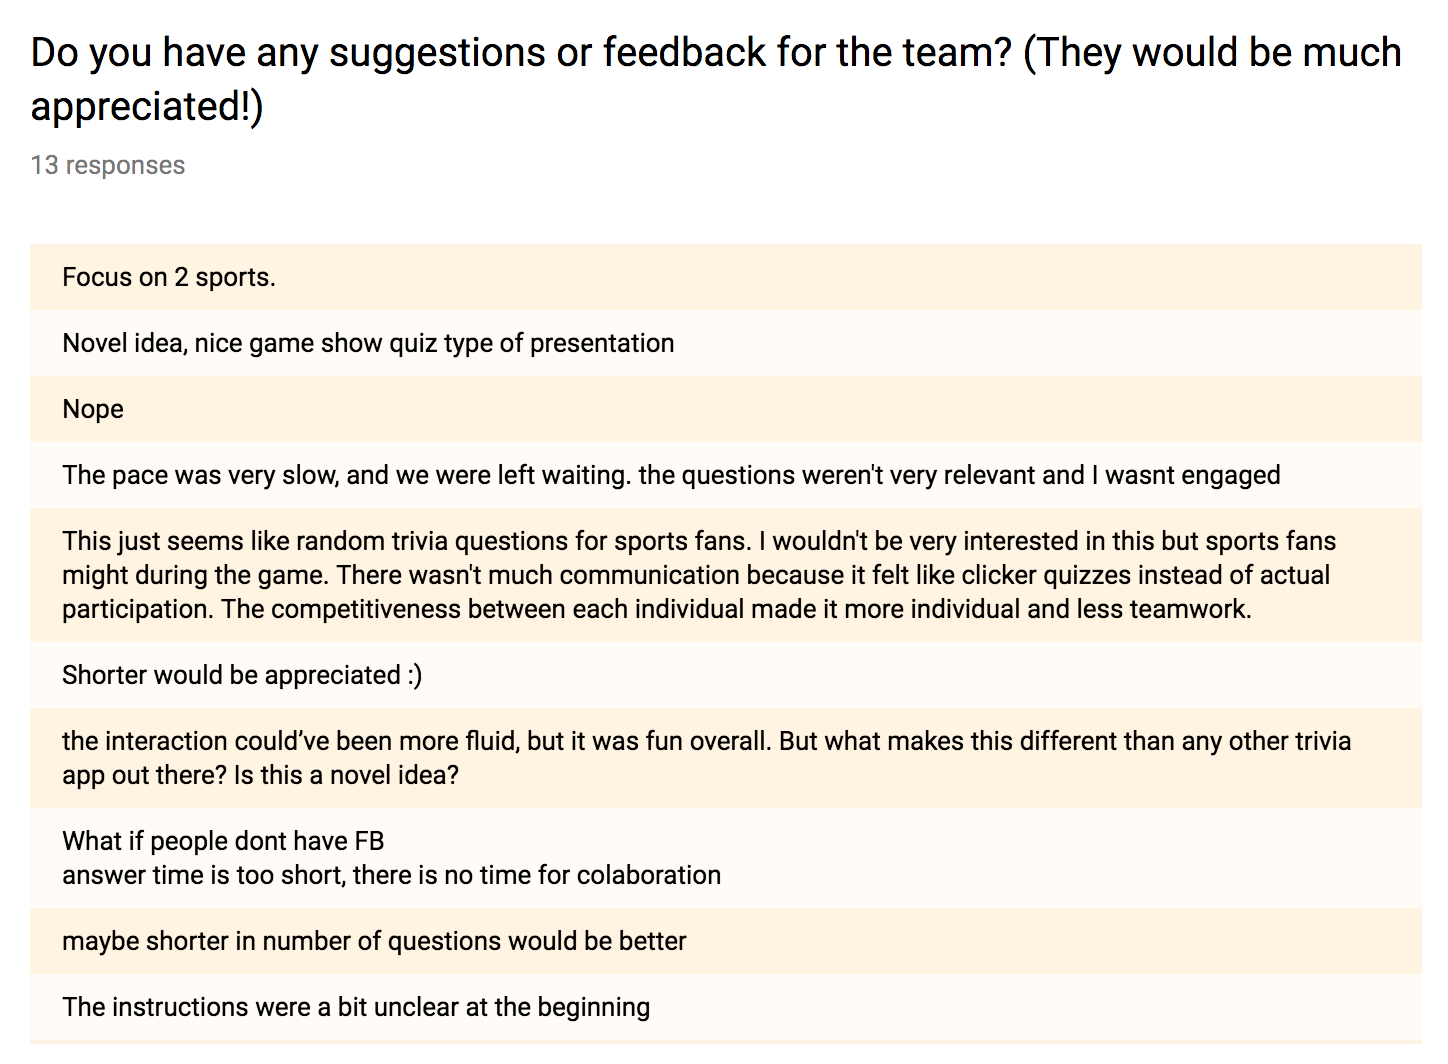Click the word 'appreciated!)' in the heading
Image resolution: width=1448 pixels, height=1064 pixels.
coord(147,107)
